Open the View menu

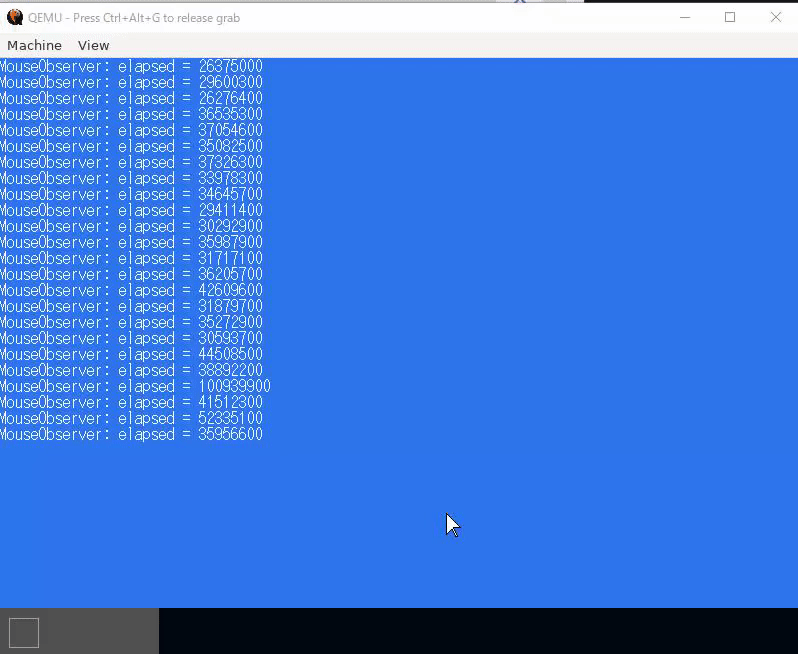[94, 45]
